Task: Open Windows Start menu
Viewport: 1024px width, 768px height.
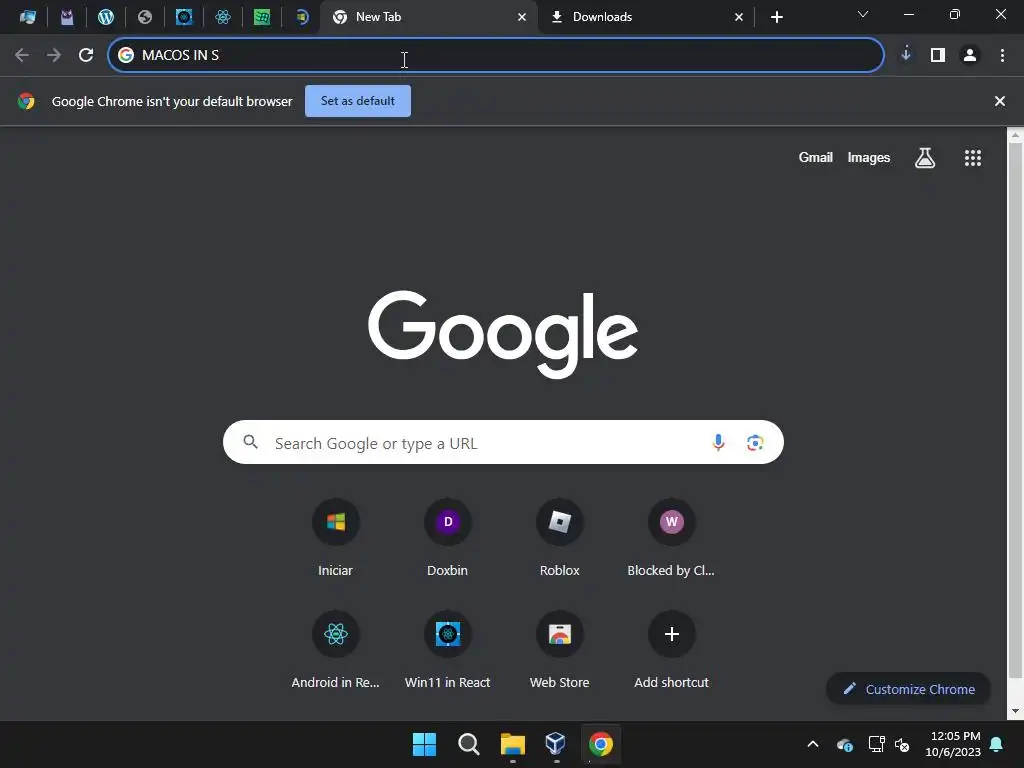Action: (424, 744)
